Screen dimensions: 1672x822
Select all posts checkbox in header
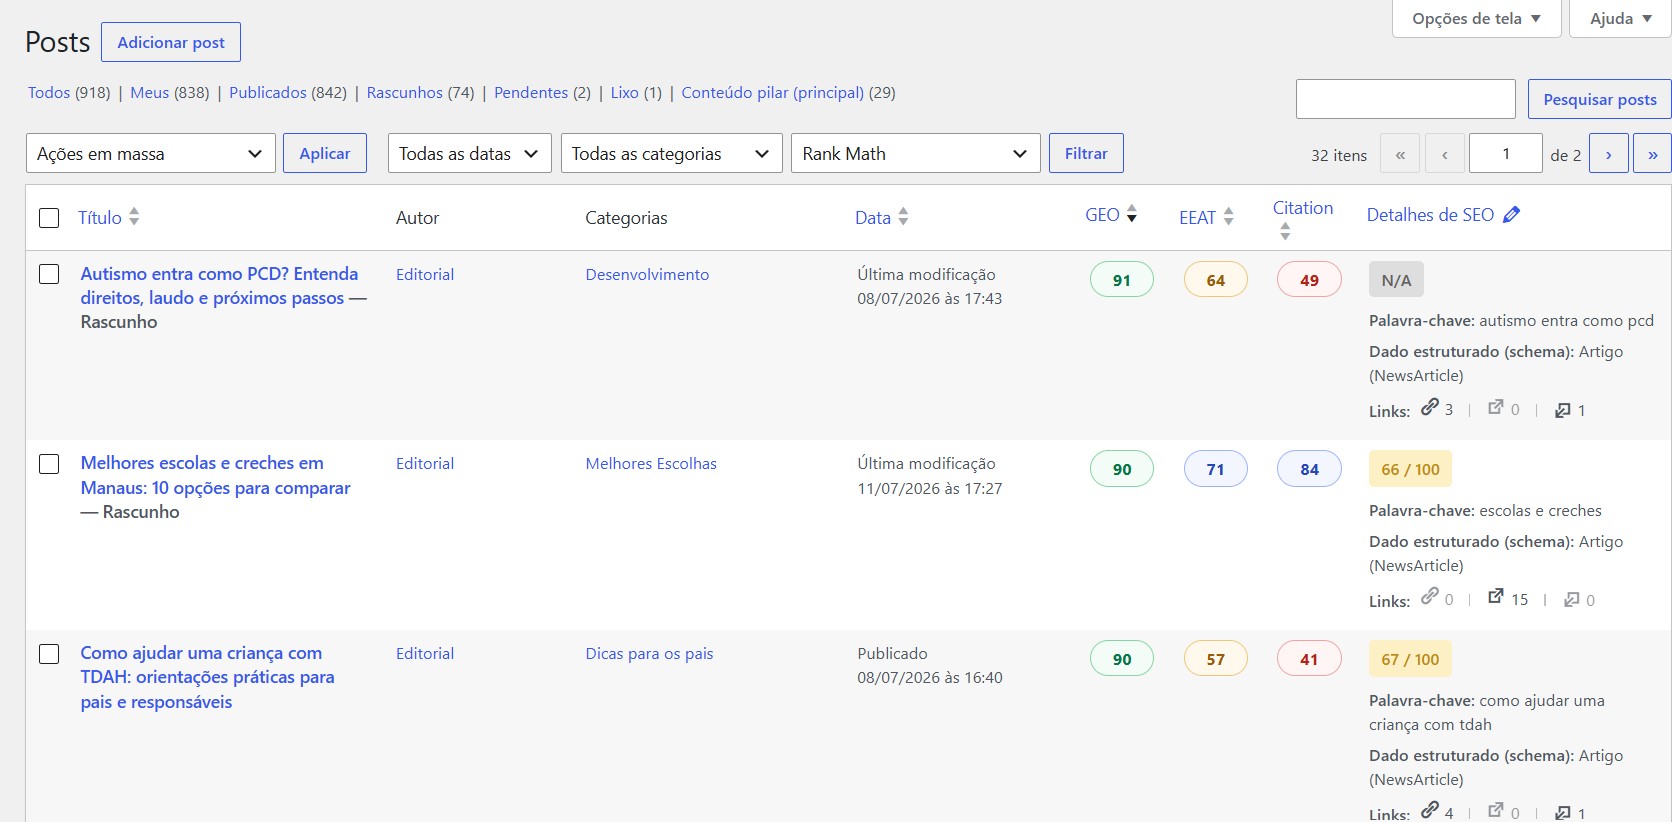(49, 217)
